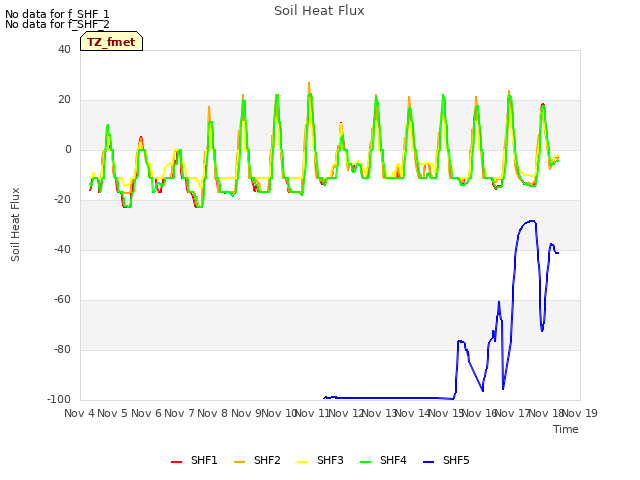
Task: Click the -20 y-axis tick label
Action: coord(62,200)
